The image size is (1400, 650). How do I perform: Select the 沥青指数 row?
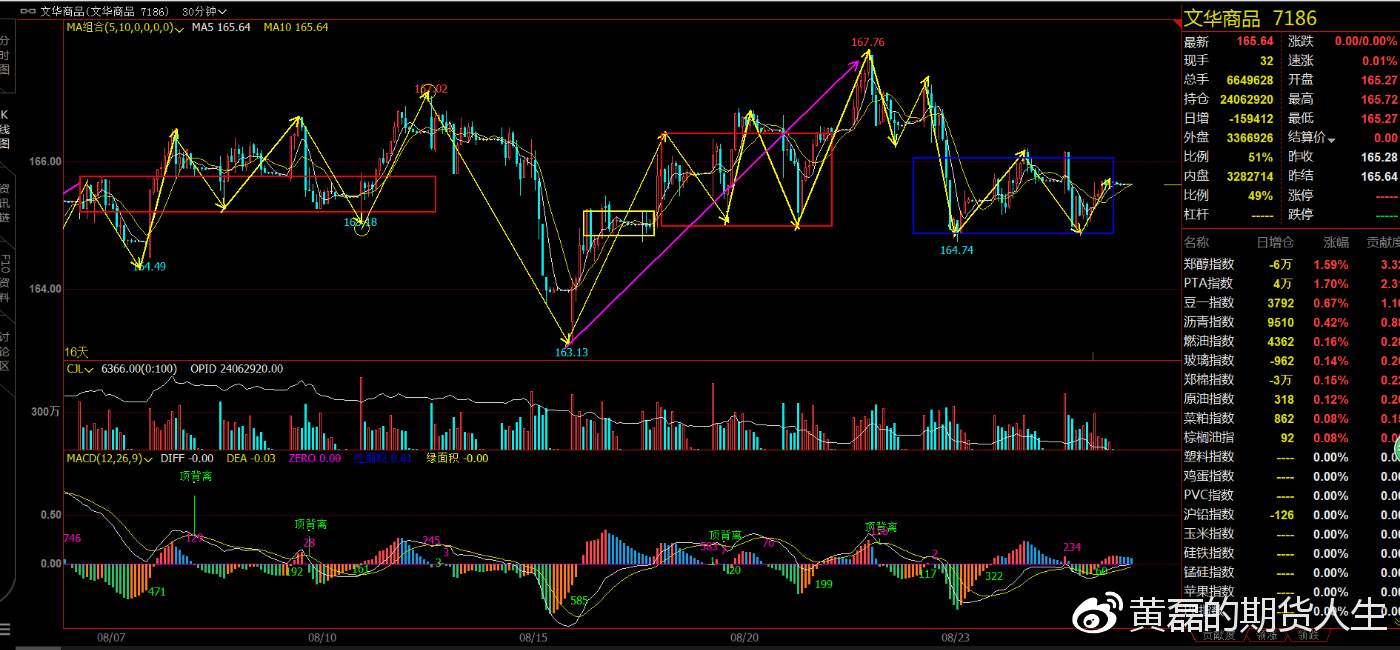pyautogui.click(x=1290, y=322)
